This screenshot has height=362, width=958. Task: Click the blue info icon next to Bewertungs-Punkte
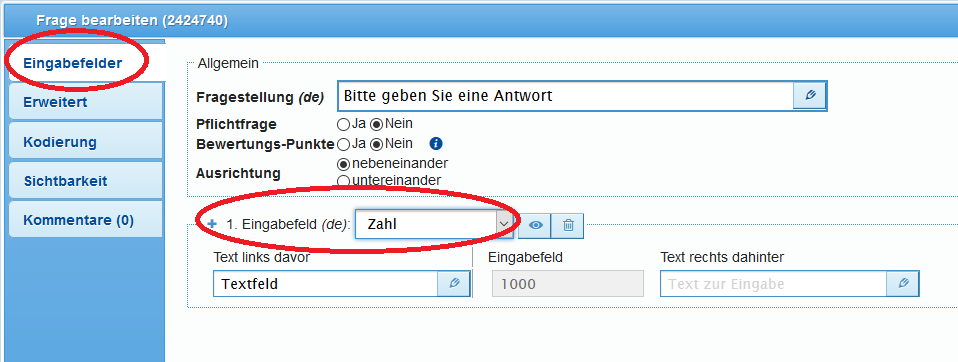pyautogui.click(x=436, y=144)
